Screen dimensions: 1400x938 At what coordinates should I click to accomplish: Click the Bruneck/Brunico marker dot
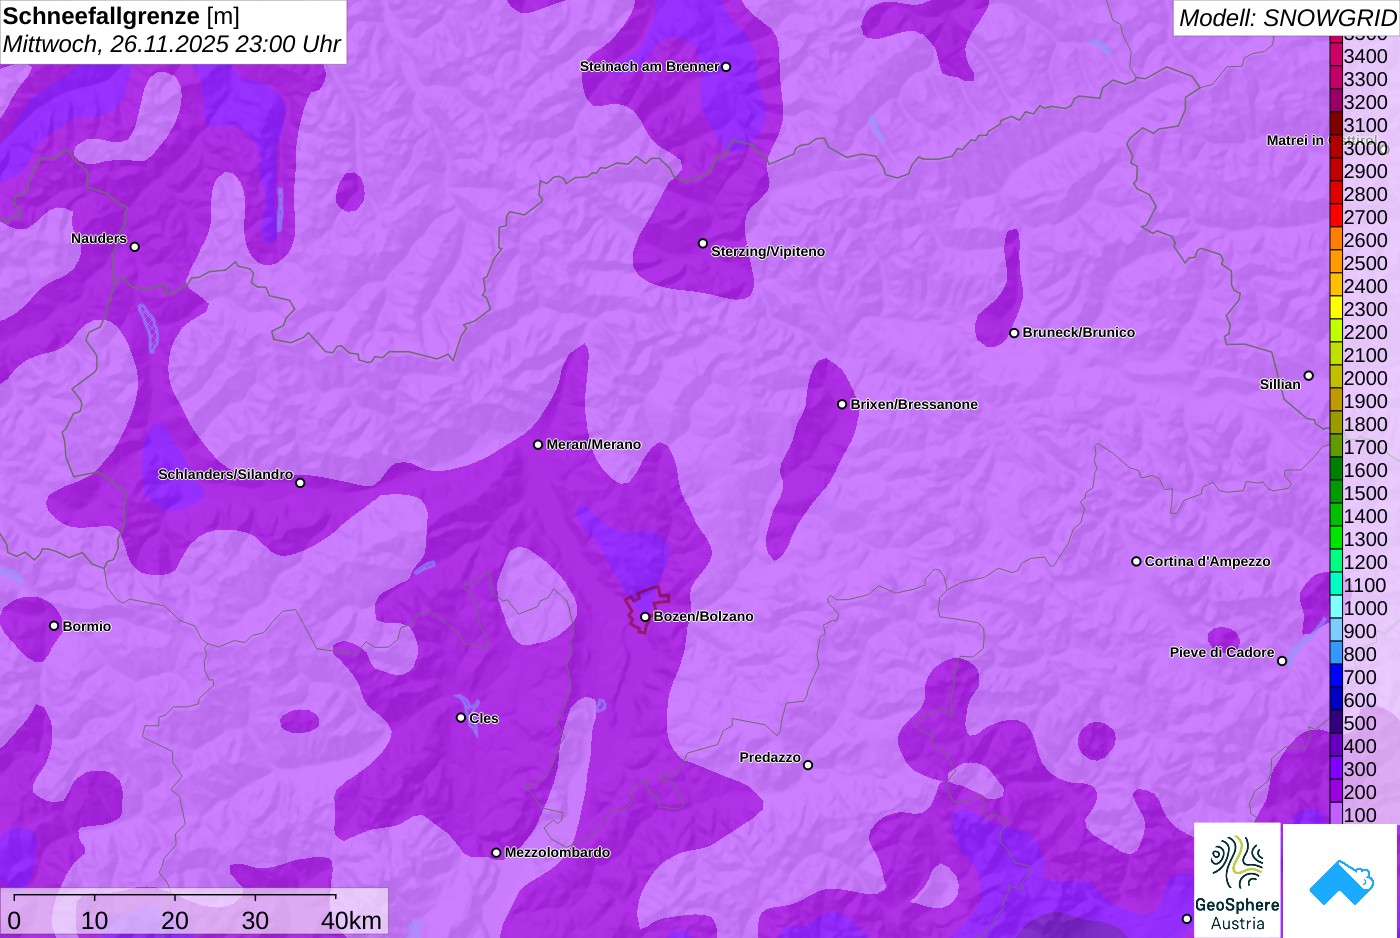click(1014, 333)
